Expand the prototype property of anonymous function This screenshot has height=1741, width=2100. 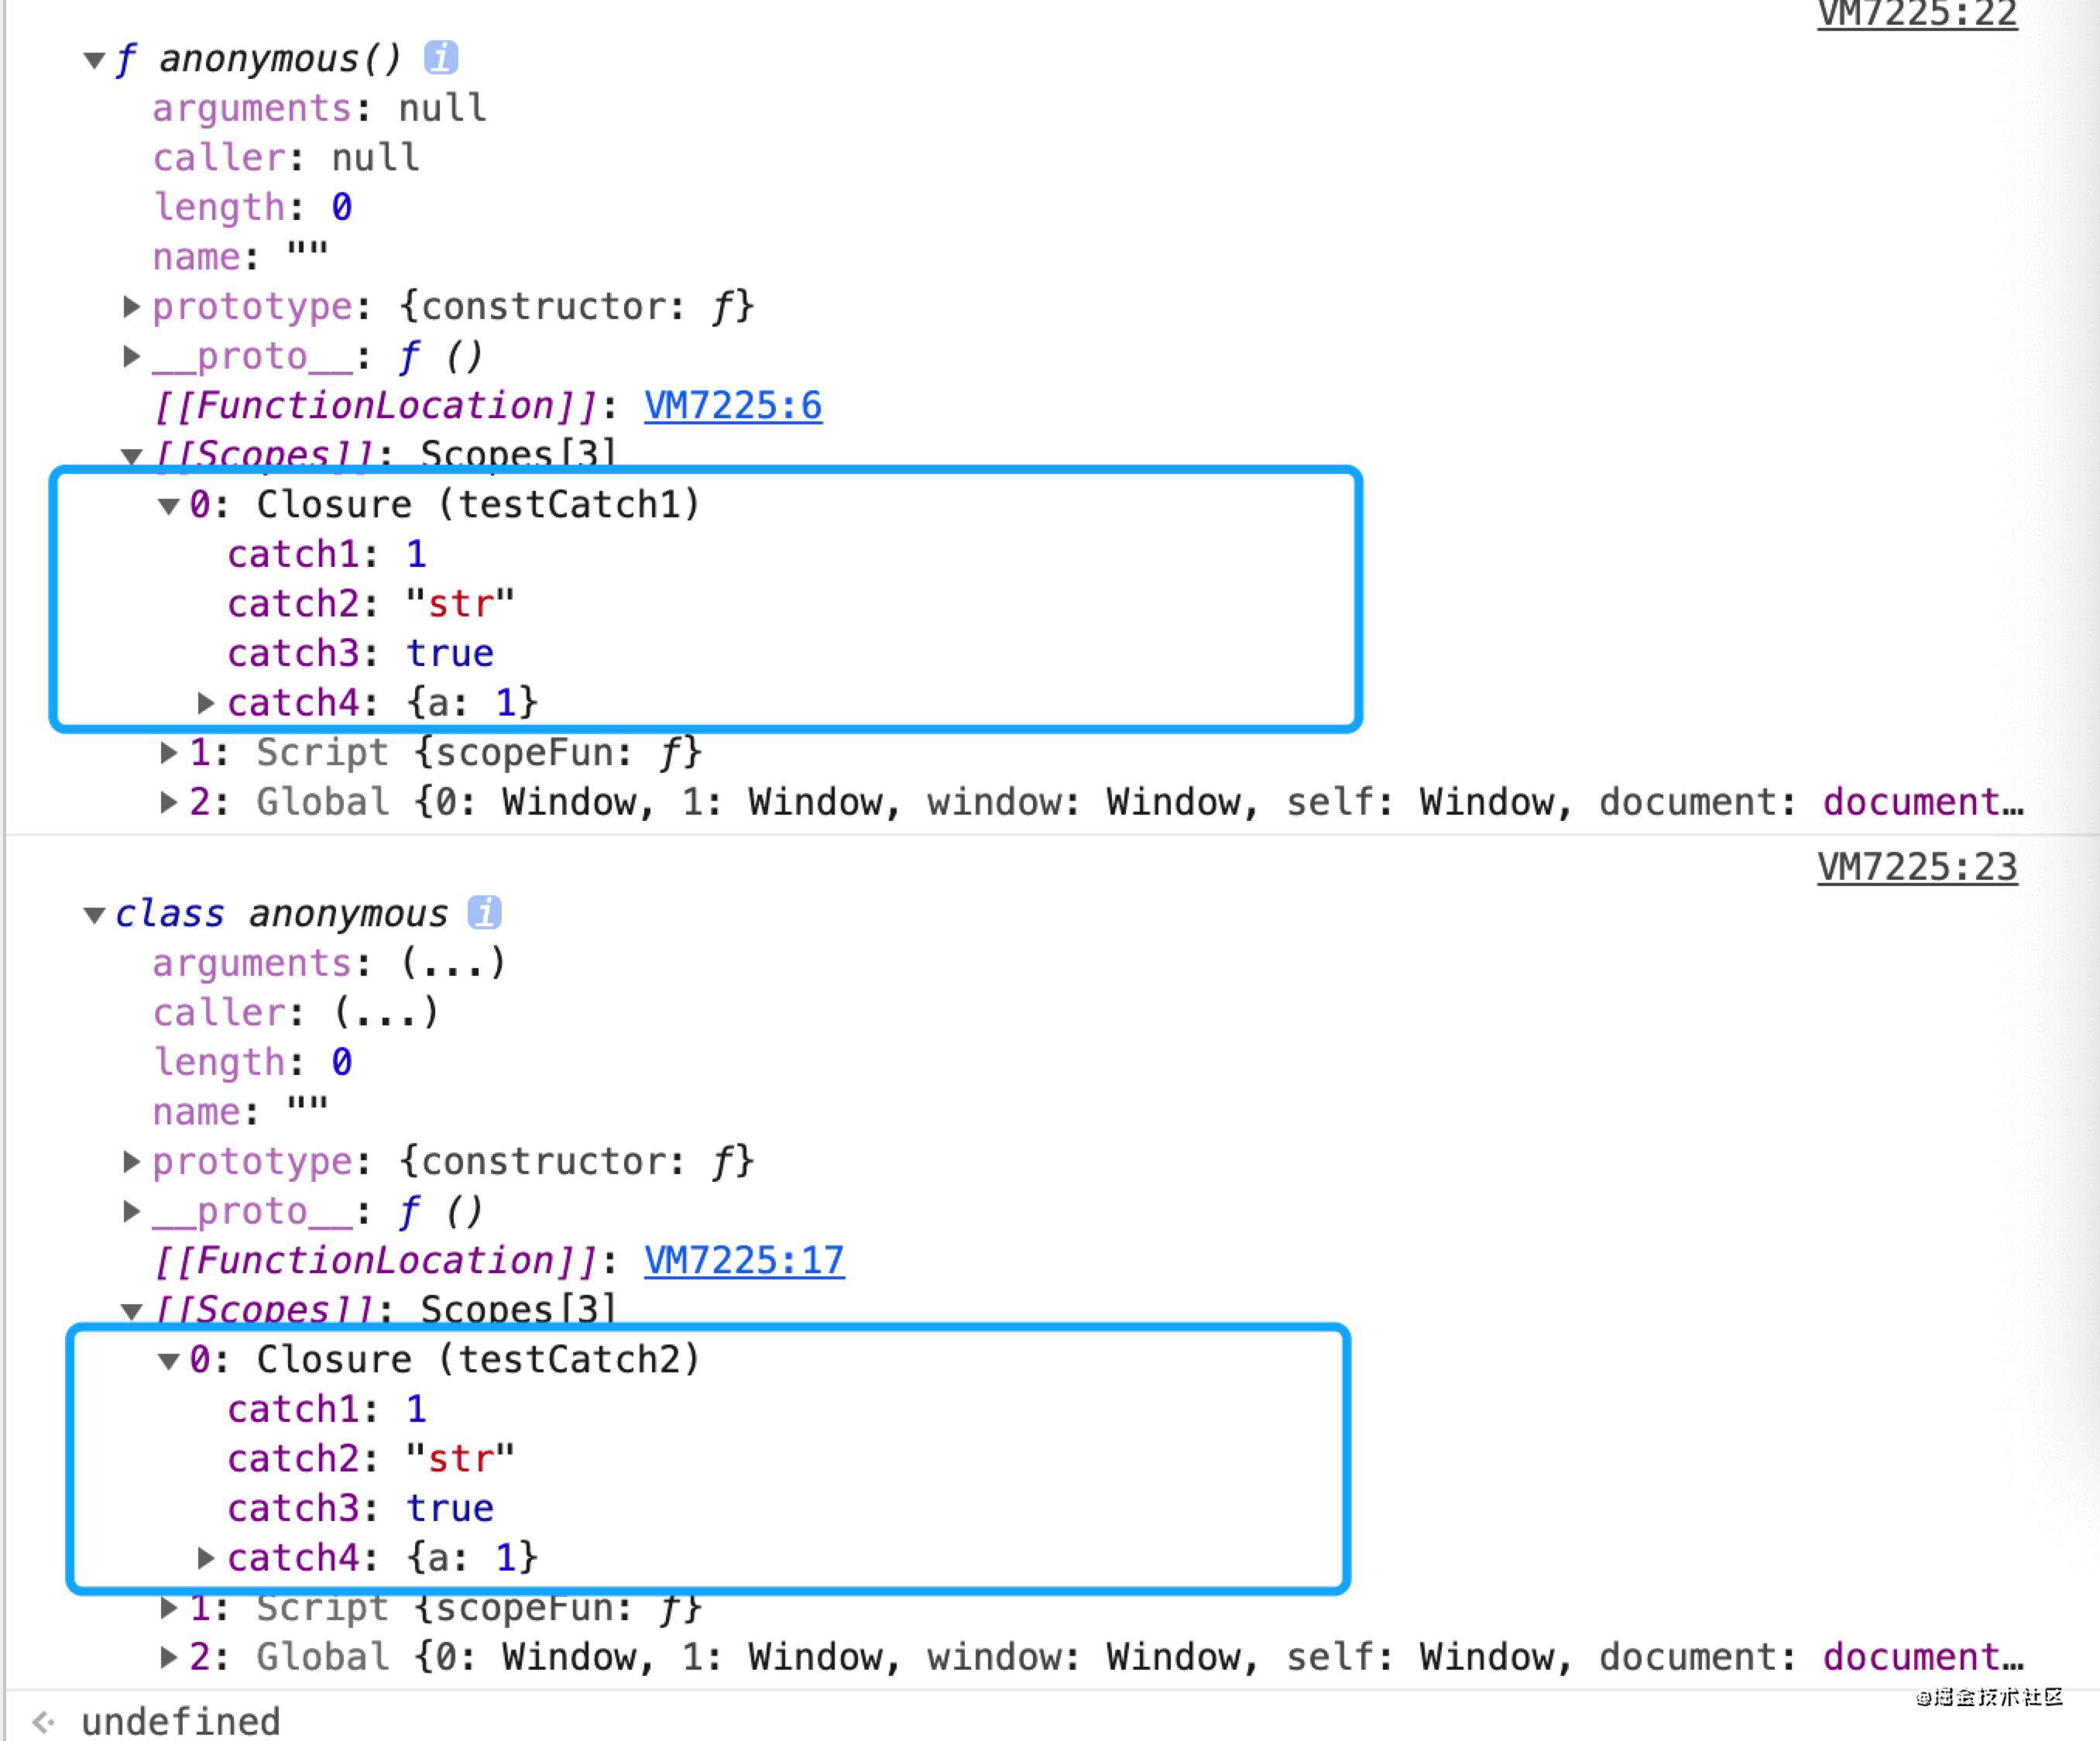point(143,307)
